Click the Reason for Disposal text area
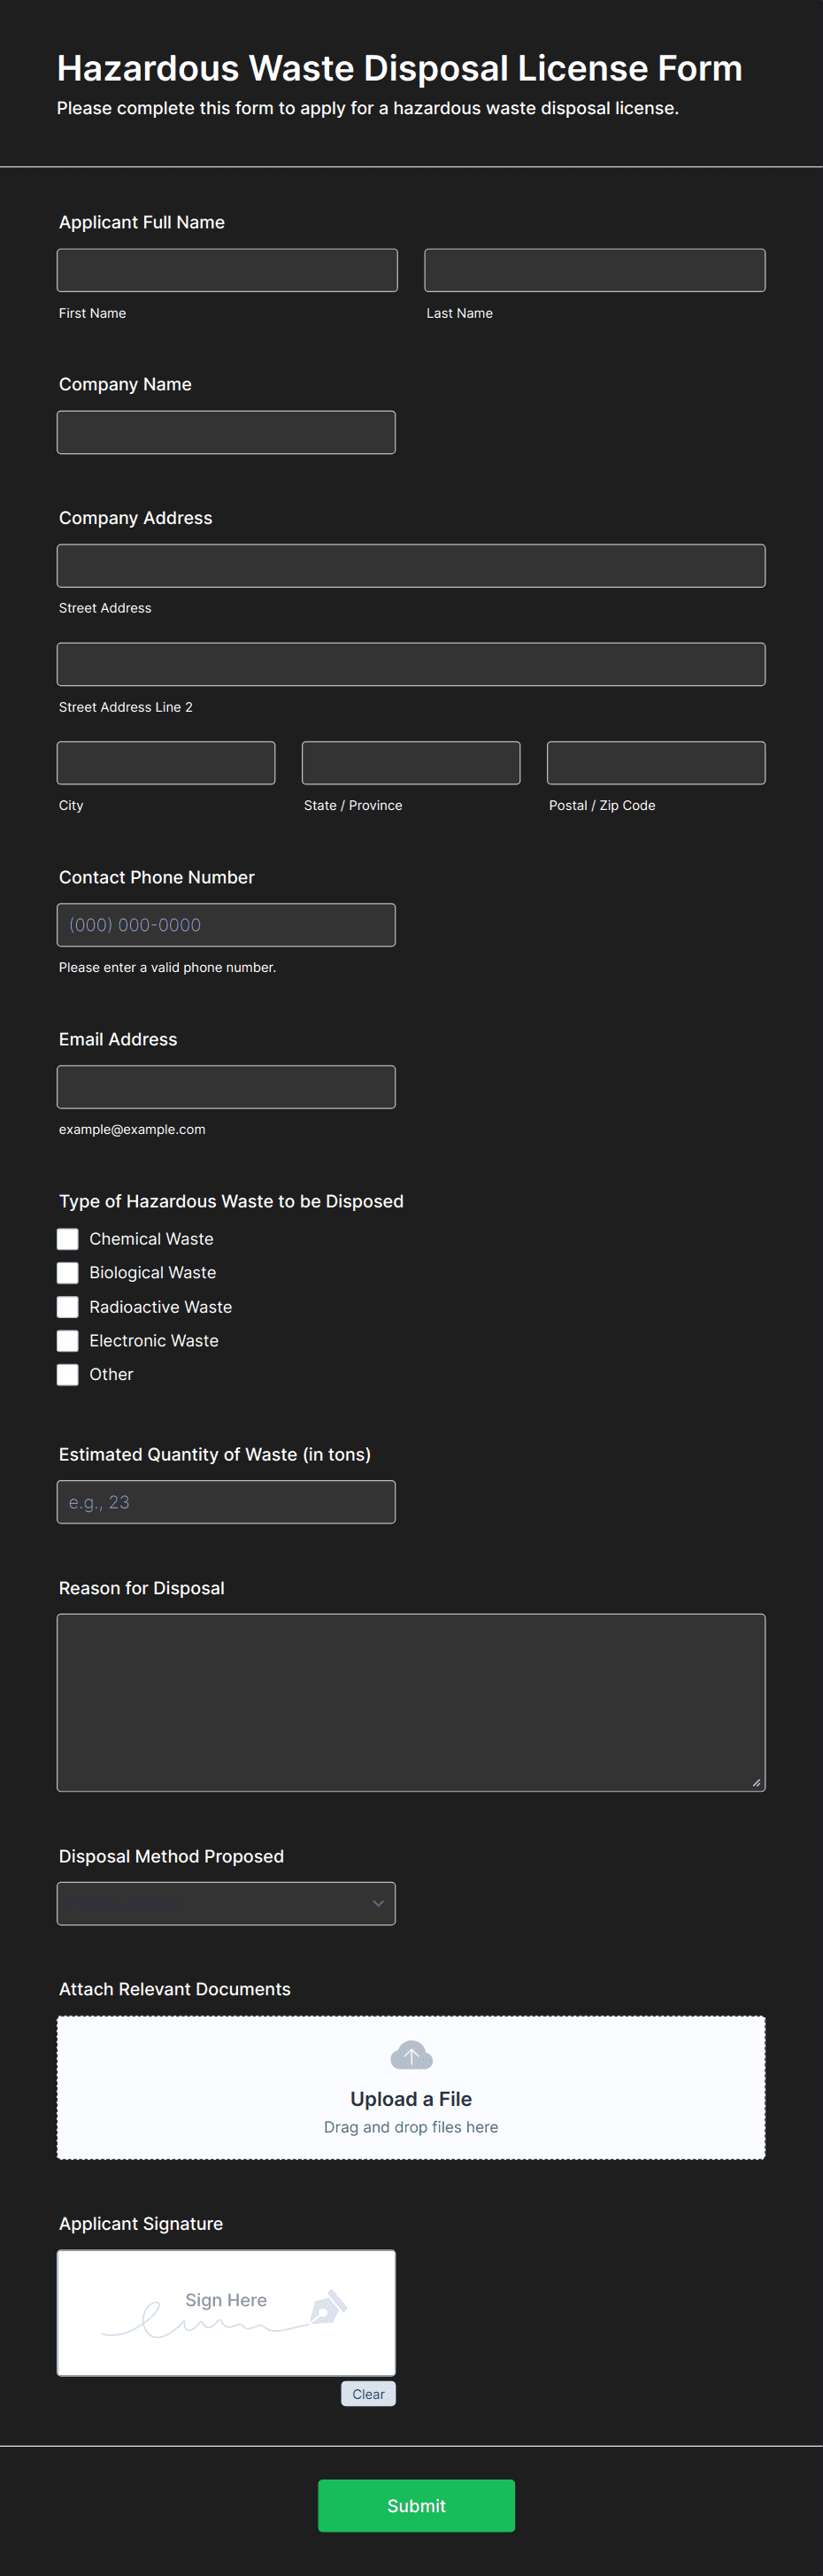Image resolution: width=823 pixels, height=2576 pixels. tap(411, 1703)
